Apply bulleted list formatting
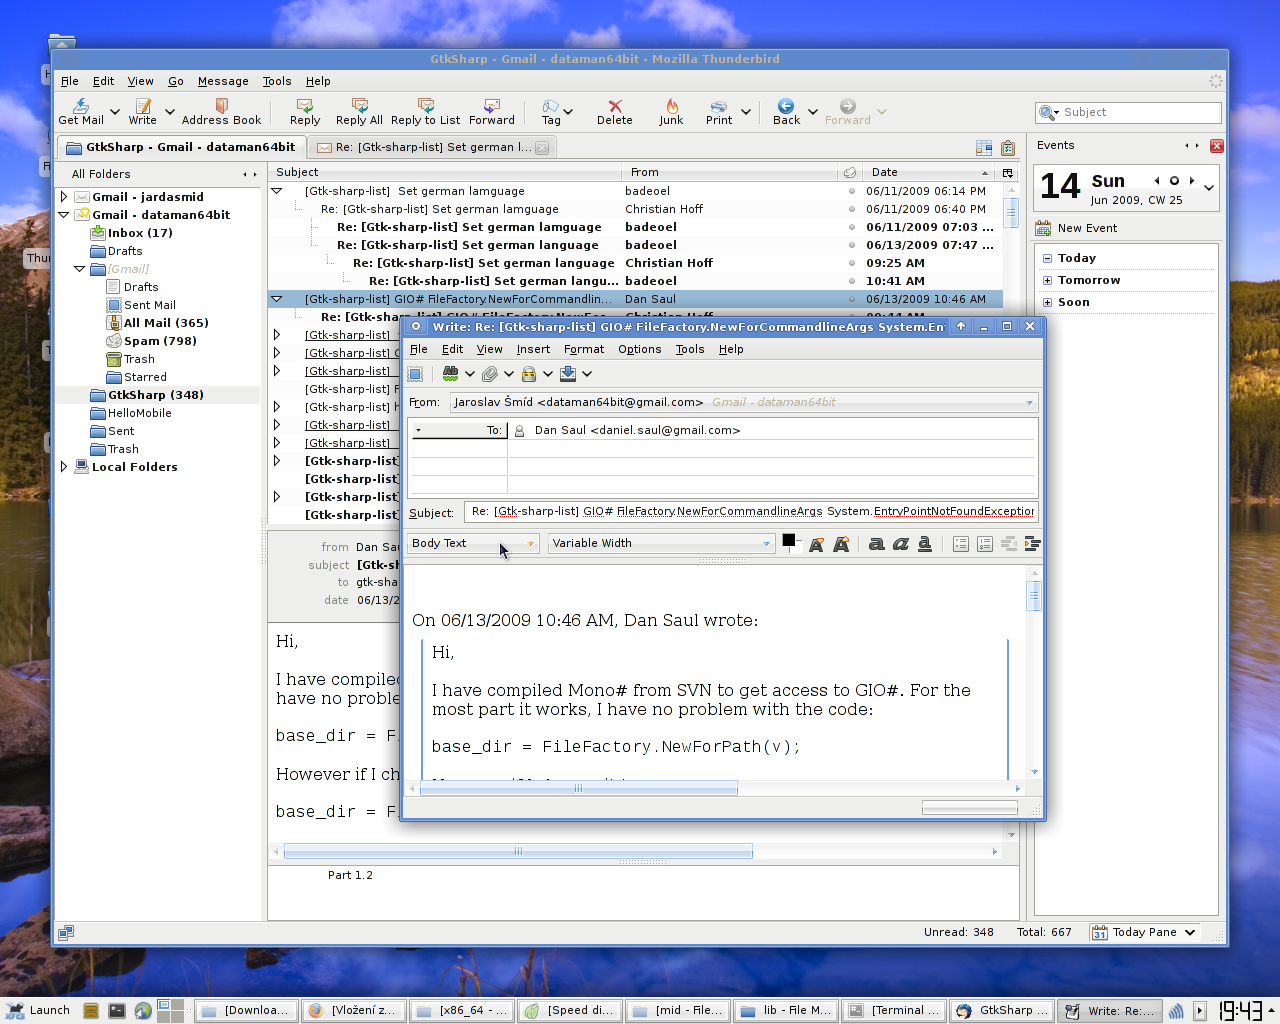The image size is (1280, 1024). tap(960, 544)
